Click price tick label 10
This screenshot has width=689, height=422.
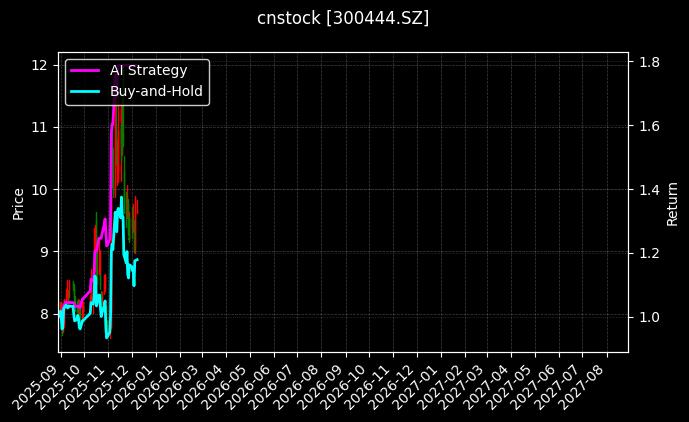tap(39, 189)
